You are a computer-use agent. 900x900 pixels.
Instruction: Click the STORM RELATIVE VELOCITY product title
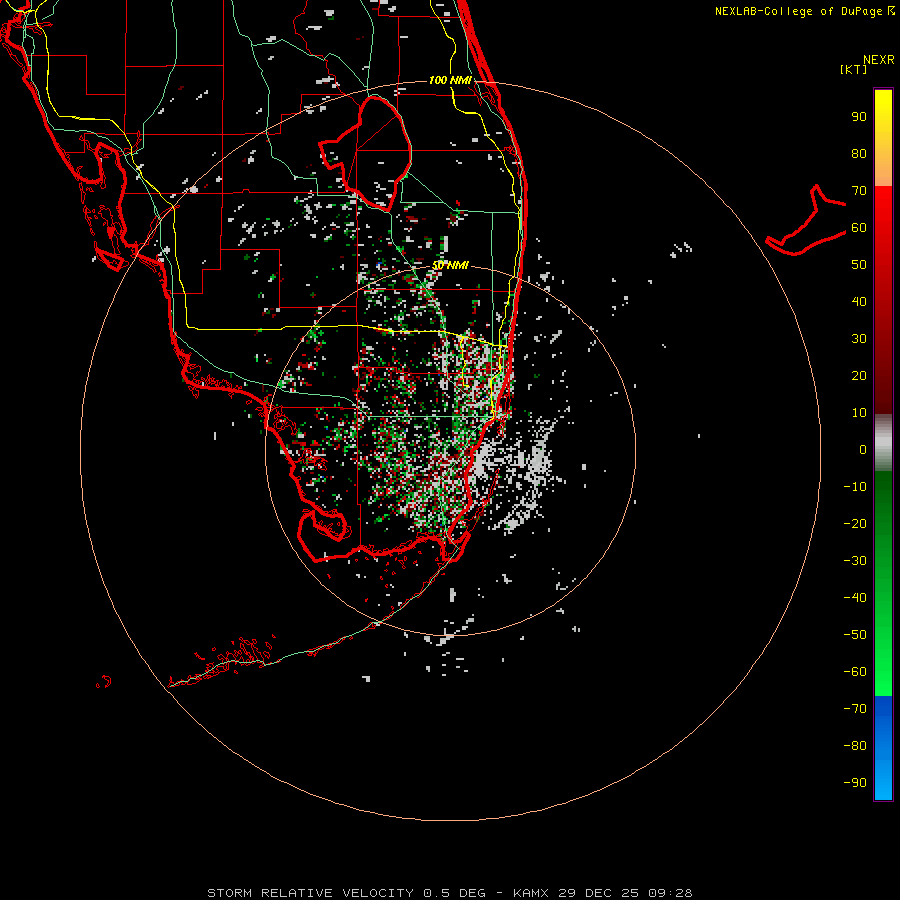pos(310,893)
